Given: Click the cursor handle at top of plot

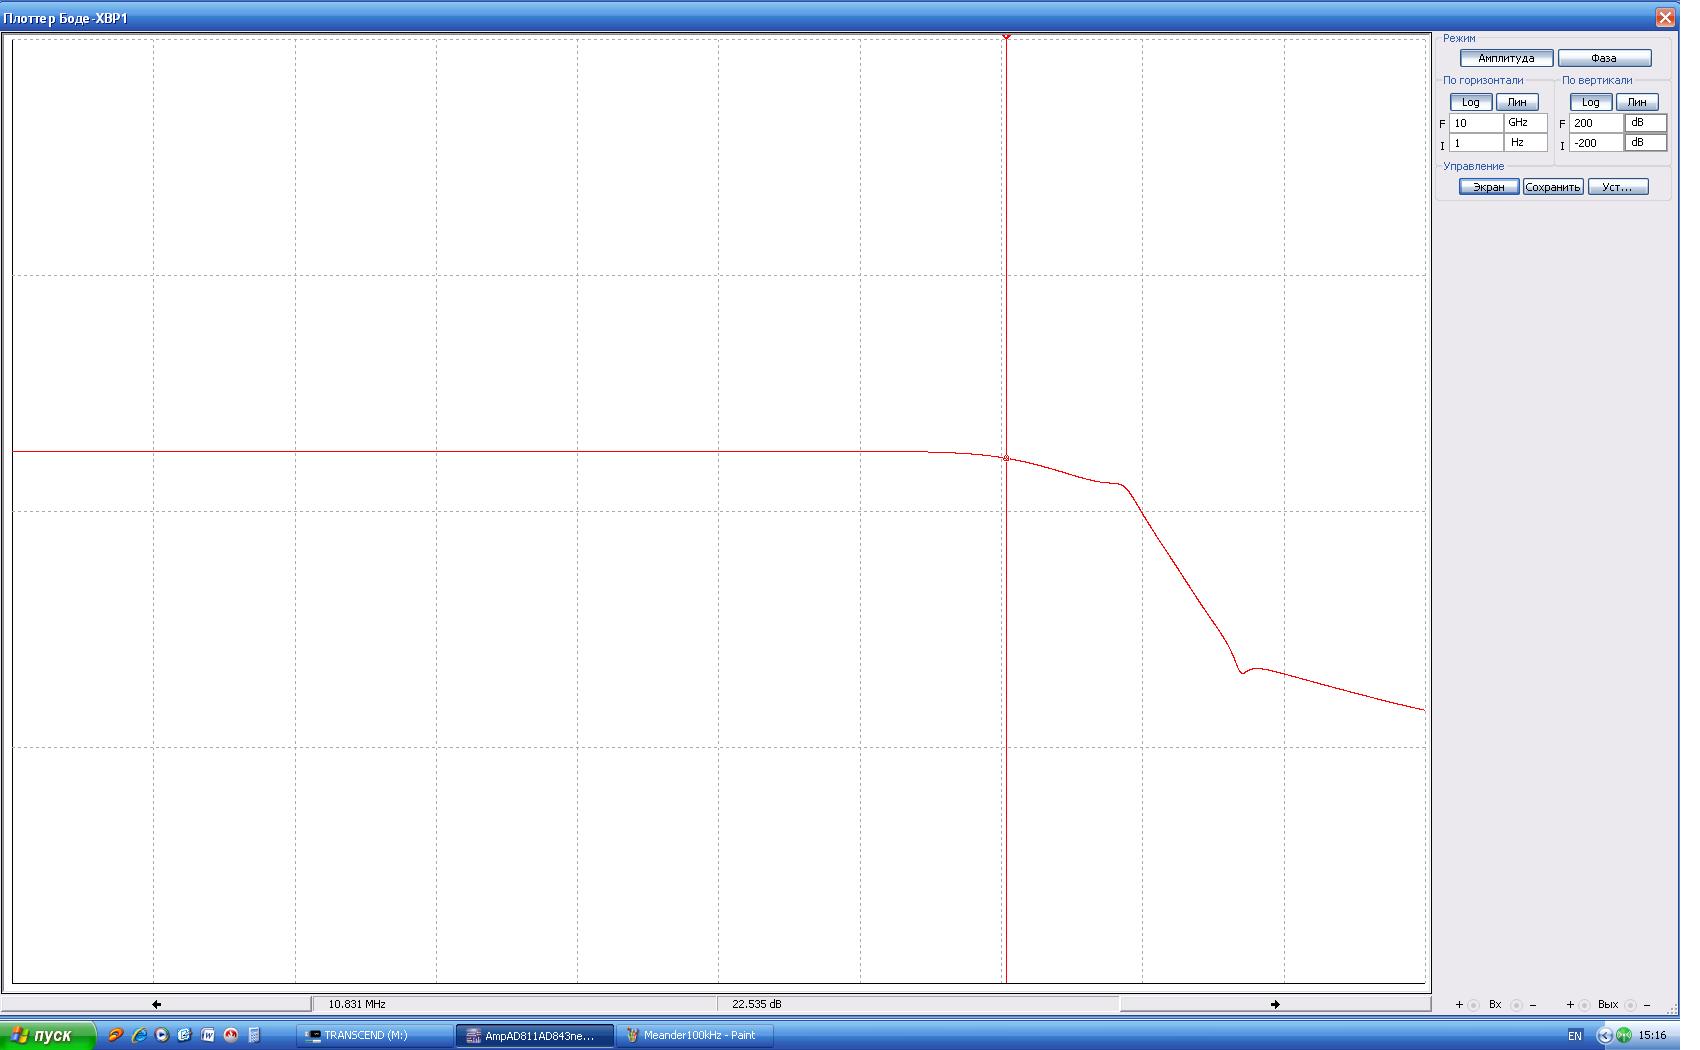Looking at the screenshot, I should click(x=1006, y=37).
